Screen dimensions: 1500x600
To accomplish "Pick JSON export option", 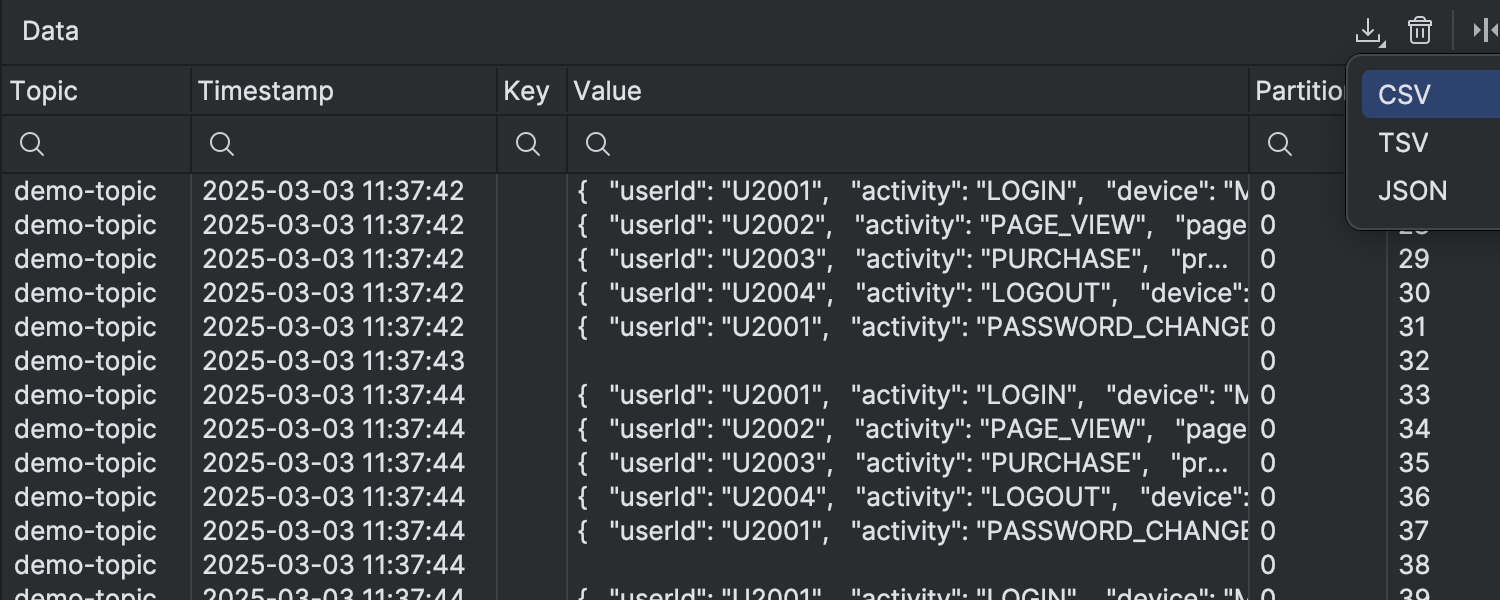I will pyautogui.click(x=1412, y=191).
